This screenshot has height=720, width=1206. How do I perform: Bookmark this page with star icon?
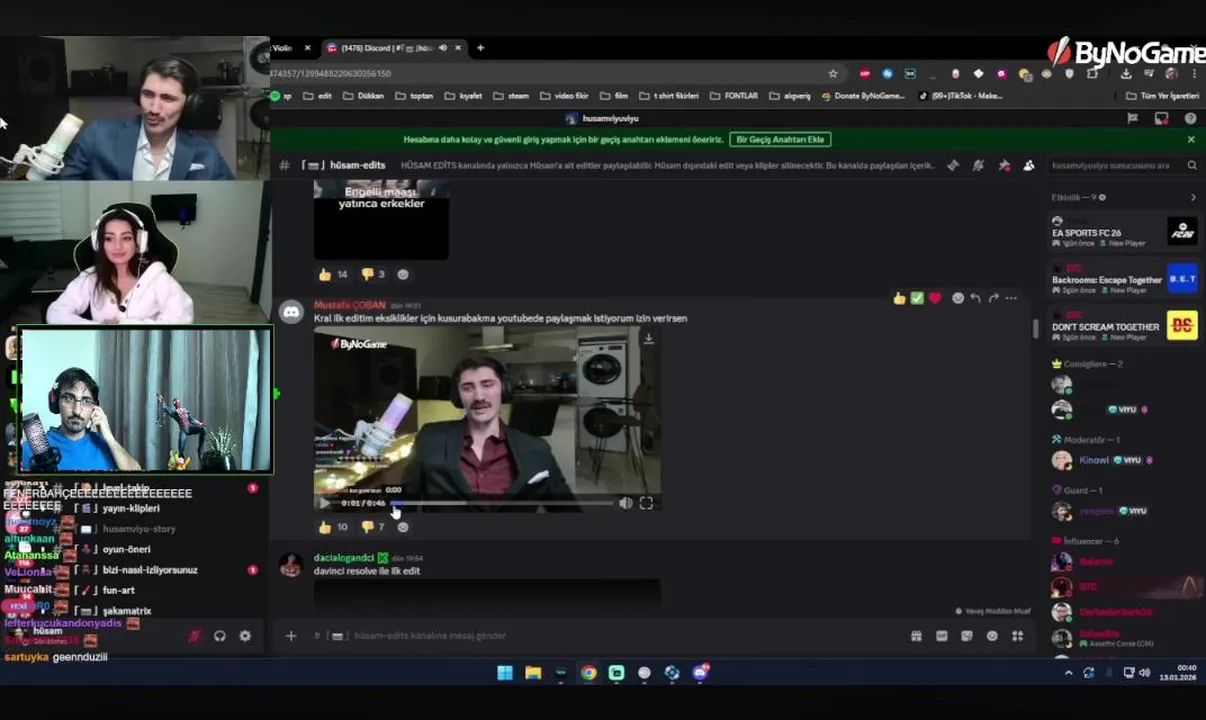(832, 73)
